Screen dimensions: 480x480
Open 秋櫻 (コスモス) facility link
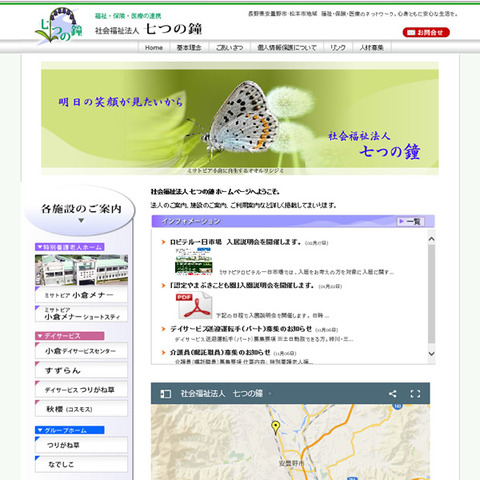coord(81,409)
